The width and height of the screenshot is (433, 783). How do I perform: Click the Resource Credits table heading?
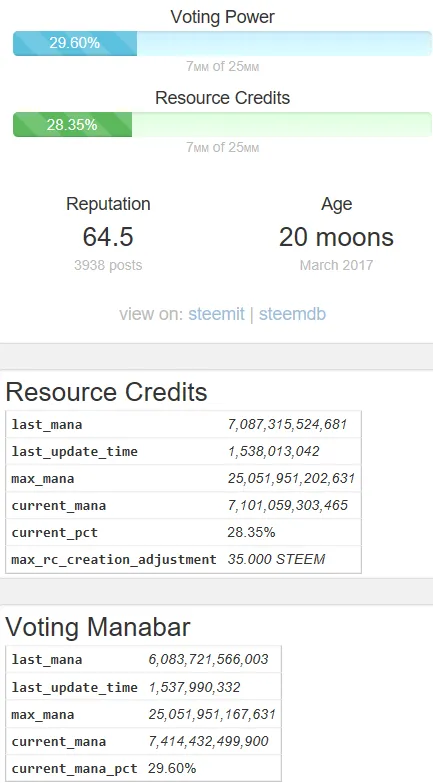coord(106,392)
